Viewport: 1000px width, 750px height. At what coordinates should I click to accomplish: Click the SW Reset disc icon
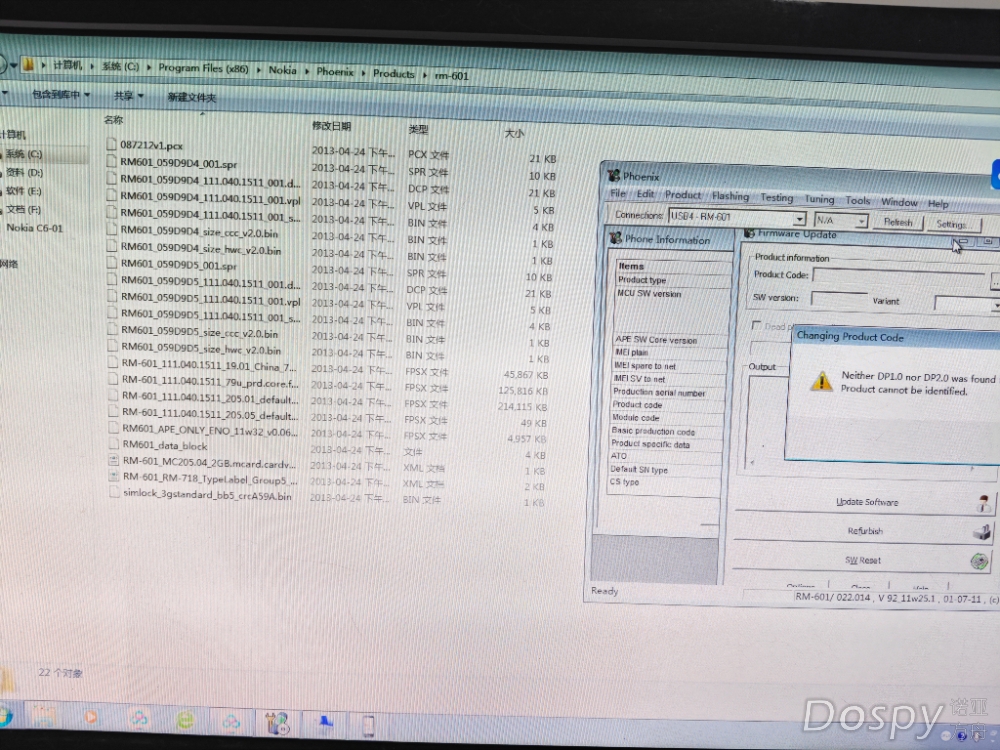(981, 561)
